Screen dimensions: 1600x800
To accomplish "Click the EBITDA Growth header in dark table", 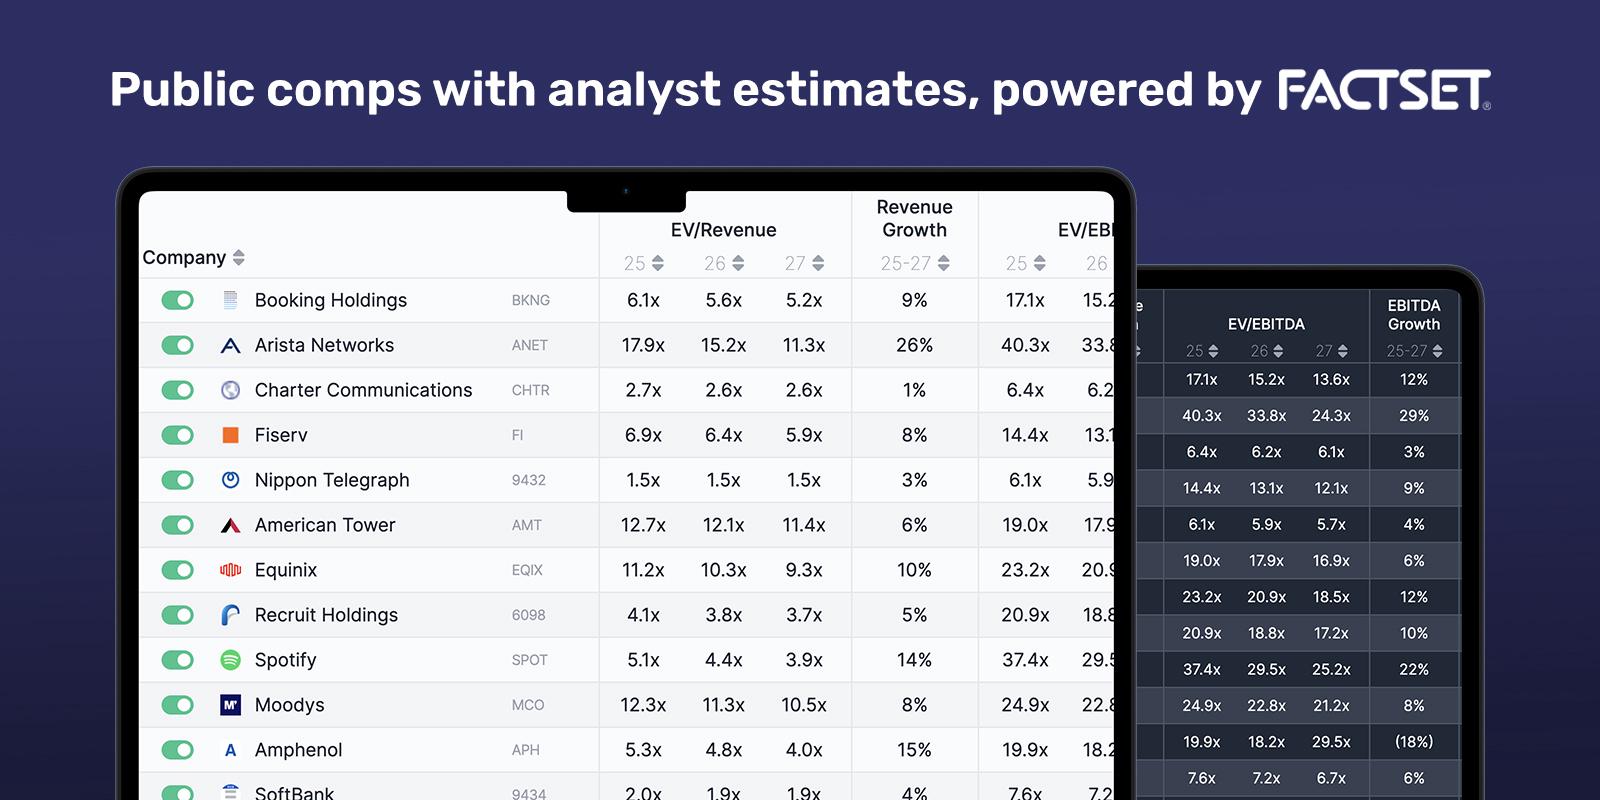I will click(1413, 315).
